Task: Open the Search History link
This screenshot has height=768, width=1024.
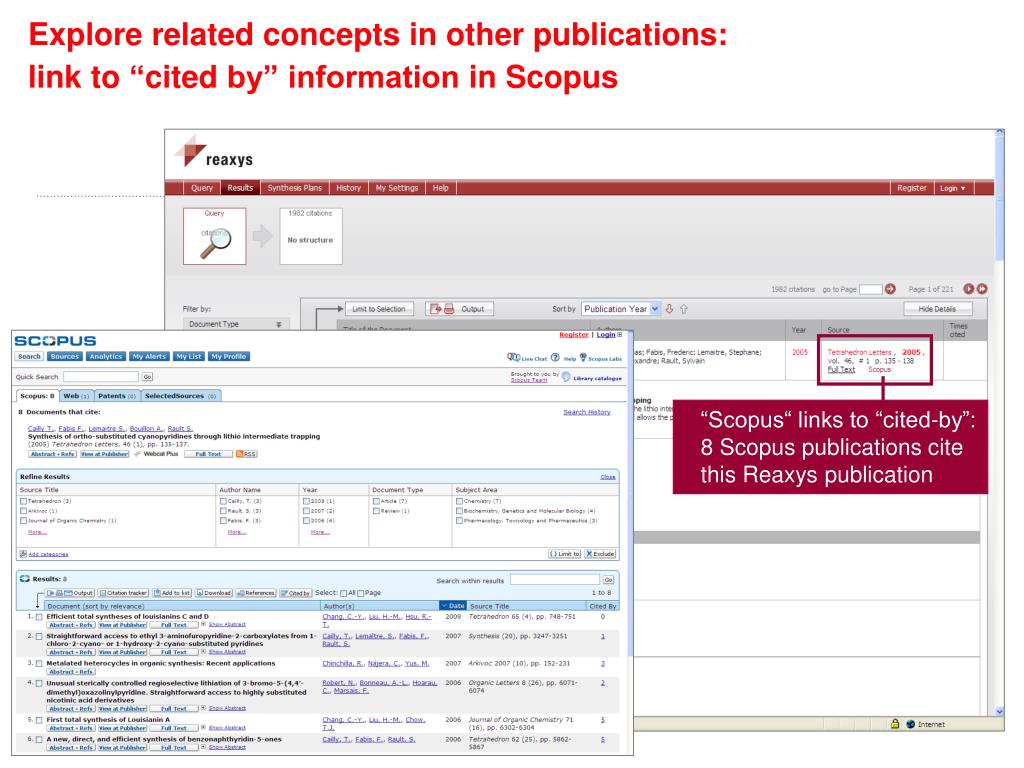Action: tap(586, 412)
